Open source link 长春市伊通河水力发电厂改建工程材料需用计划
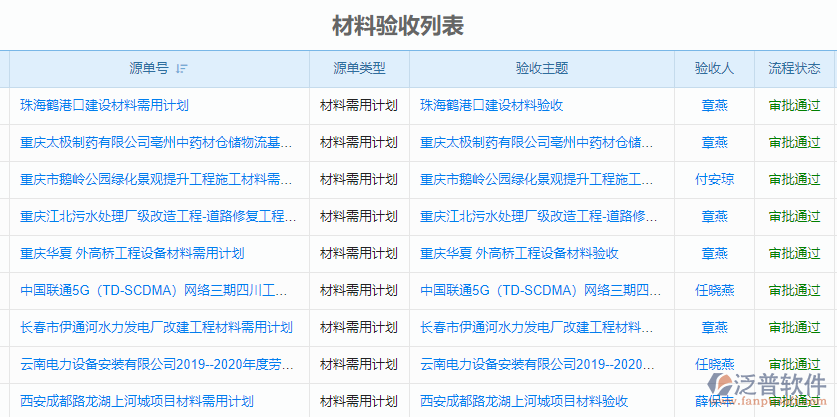 [x=156, y=327]
